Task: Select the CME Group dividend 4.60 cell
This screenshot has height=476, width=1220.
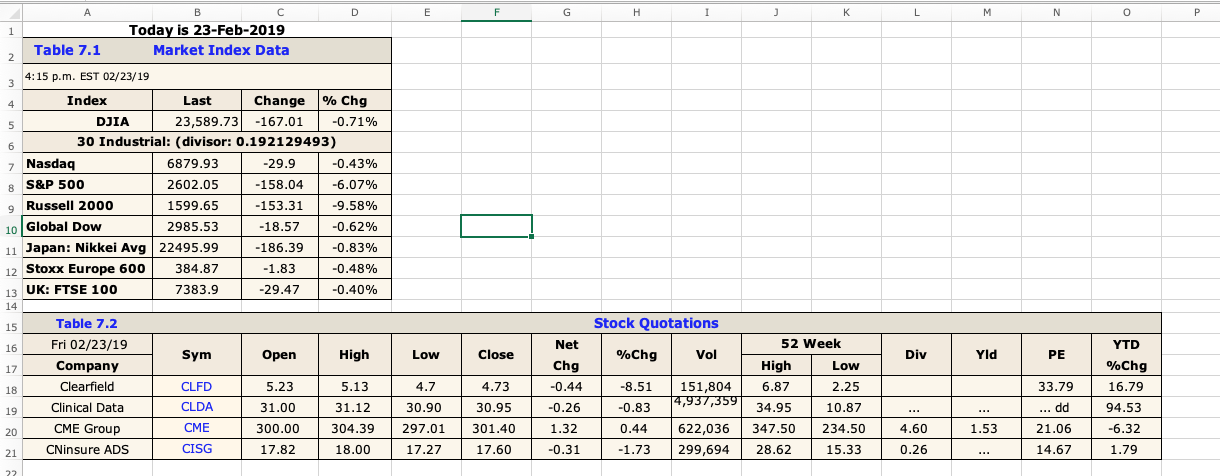Action: point(915,429)
